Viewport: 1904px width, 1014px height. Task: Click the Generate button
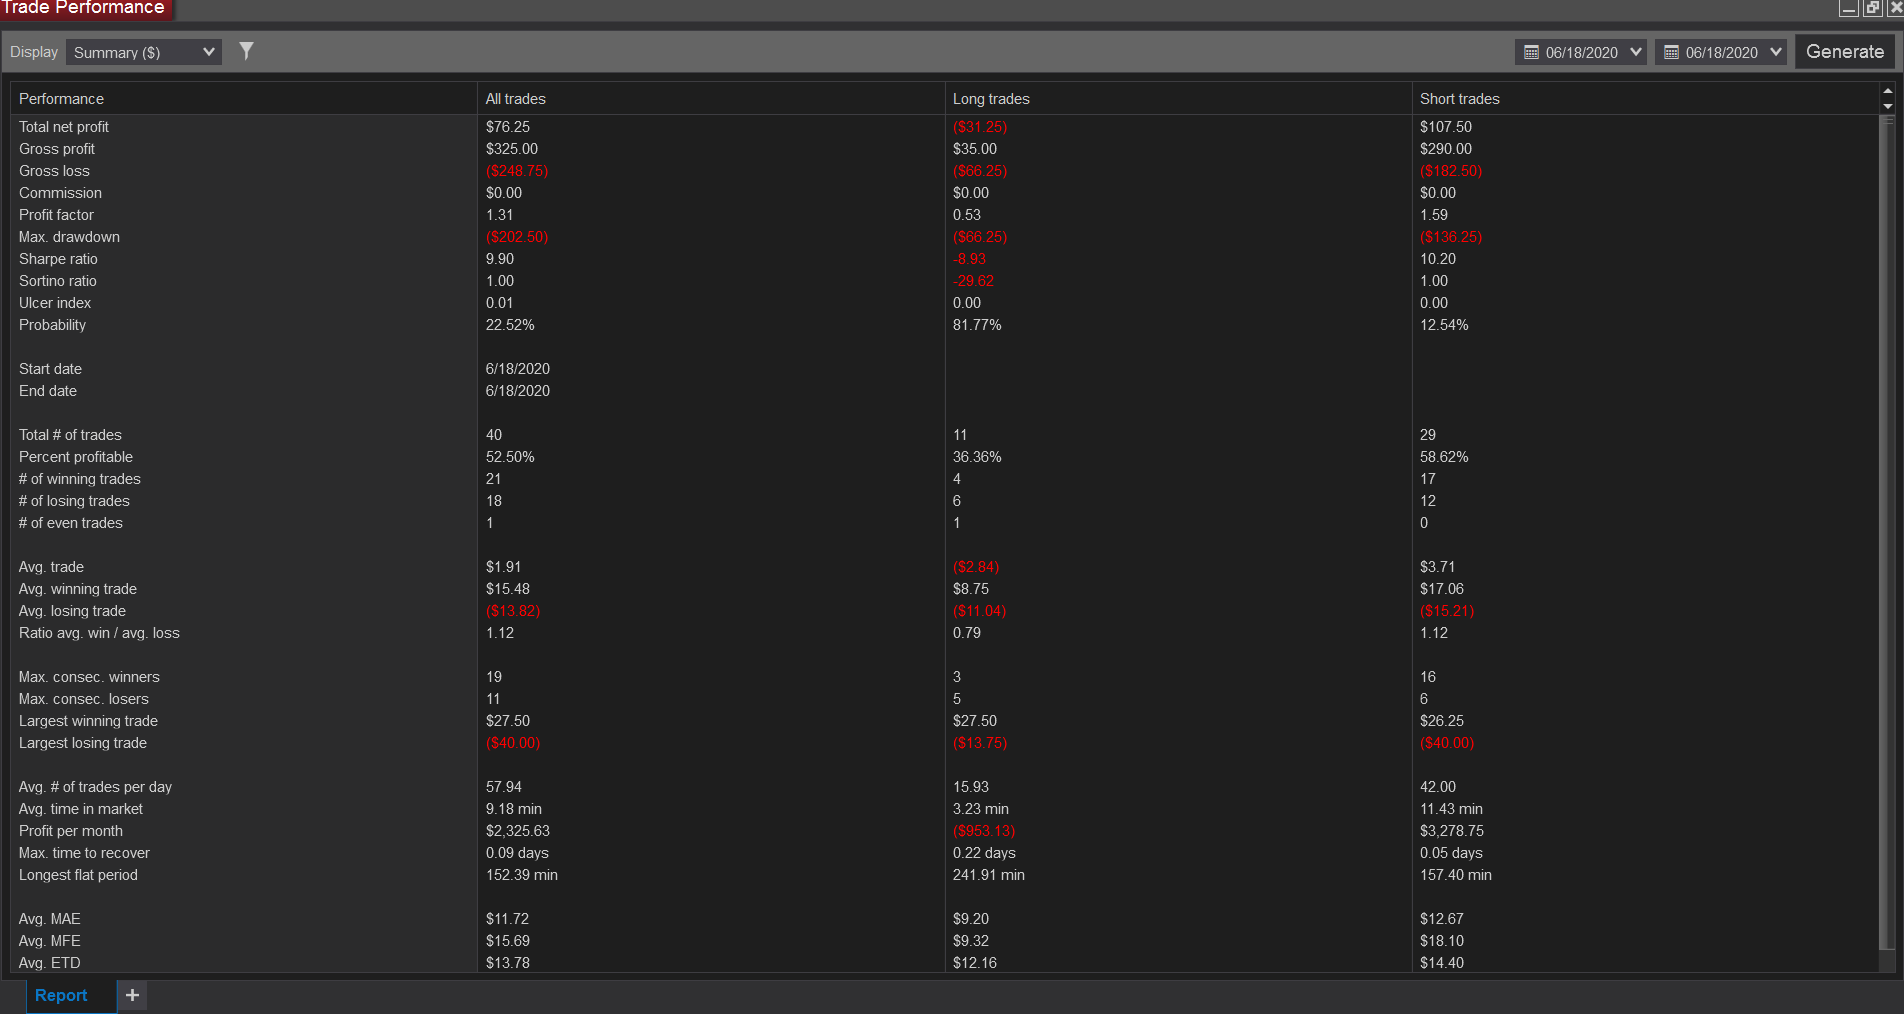(x=1845, y=52)
